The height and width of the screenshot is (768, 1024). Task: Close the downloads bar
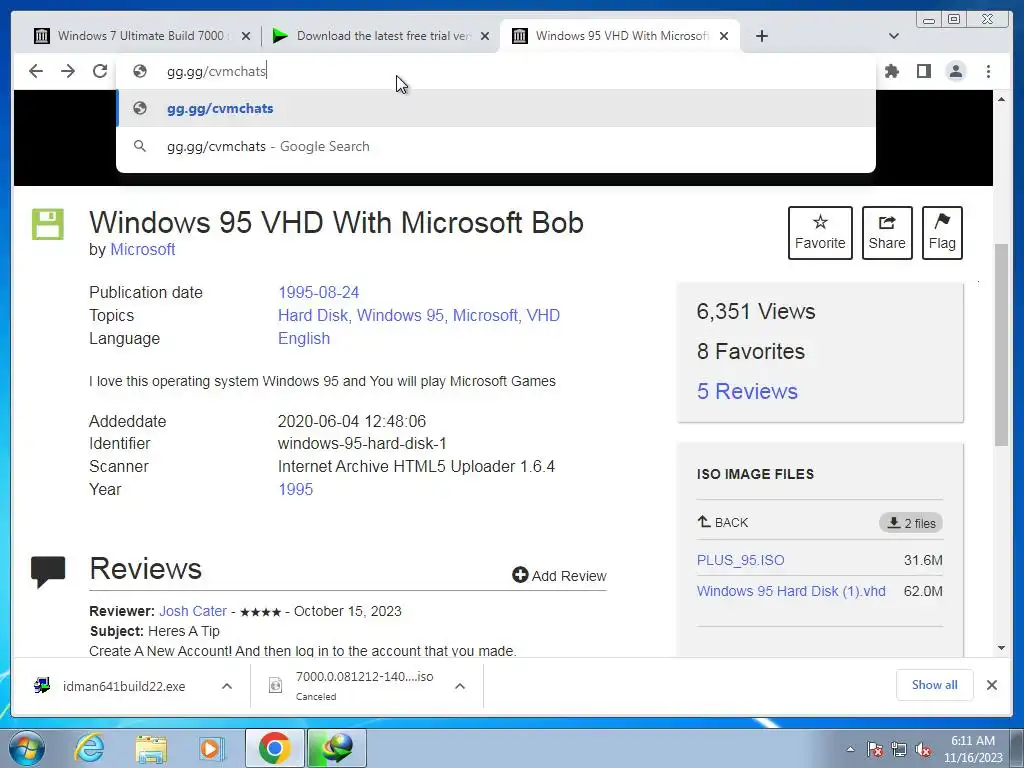tap(991, 684)
